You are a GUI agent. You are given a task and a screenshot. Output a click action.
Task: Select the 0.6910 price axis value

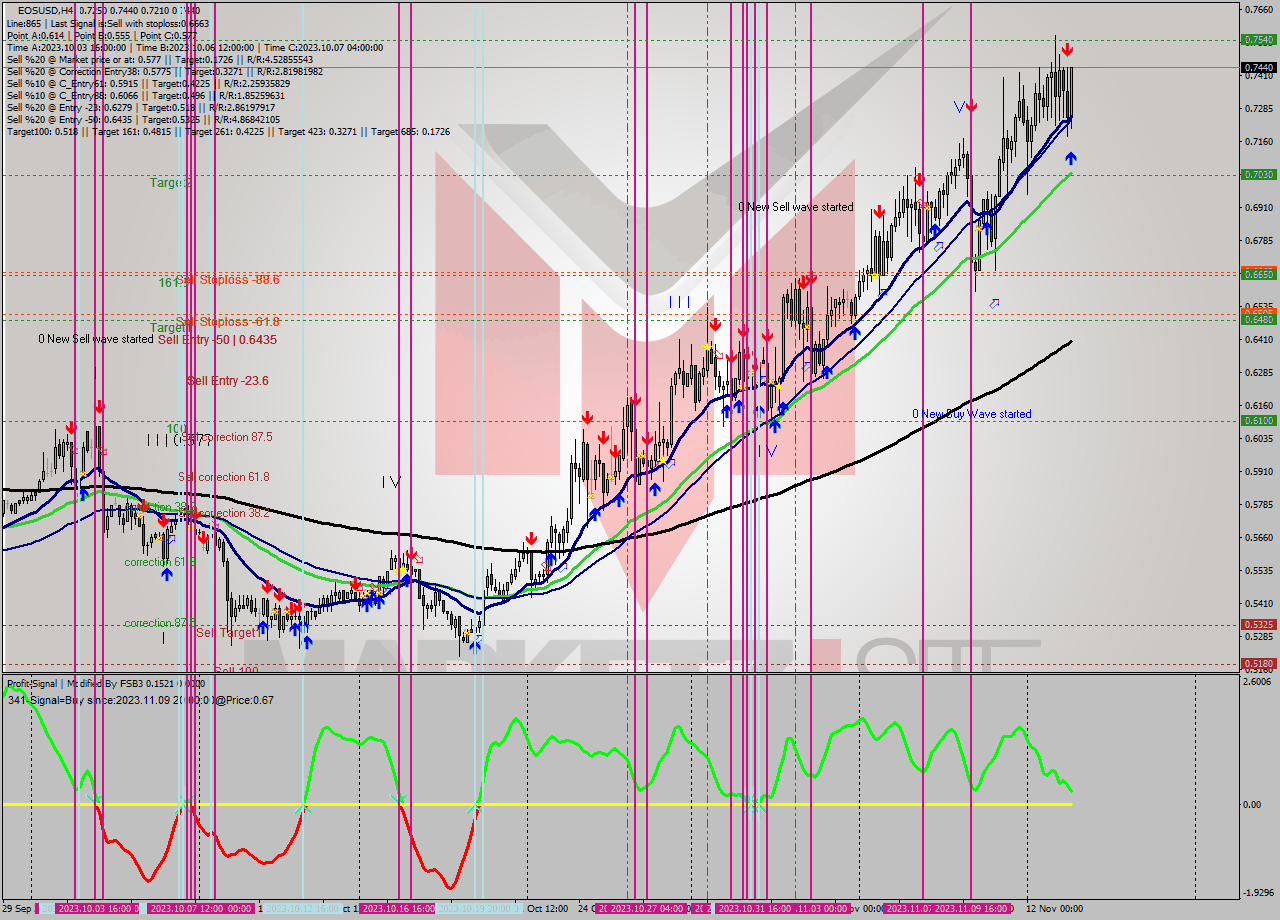tap(1258, 207)
